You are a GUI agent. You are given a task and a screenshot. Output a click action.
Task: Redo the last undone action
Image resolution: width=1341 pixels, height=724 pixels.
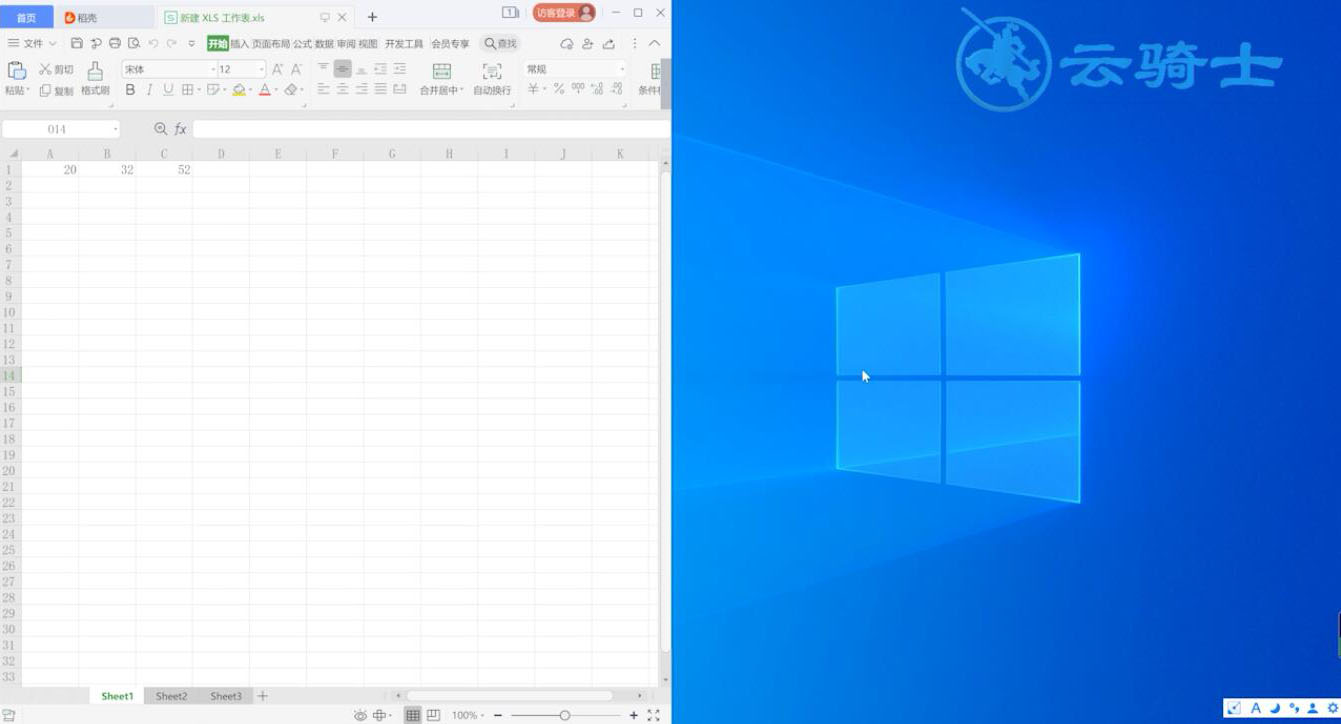click(172, 44)
